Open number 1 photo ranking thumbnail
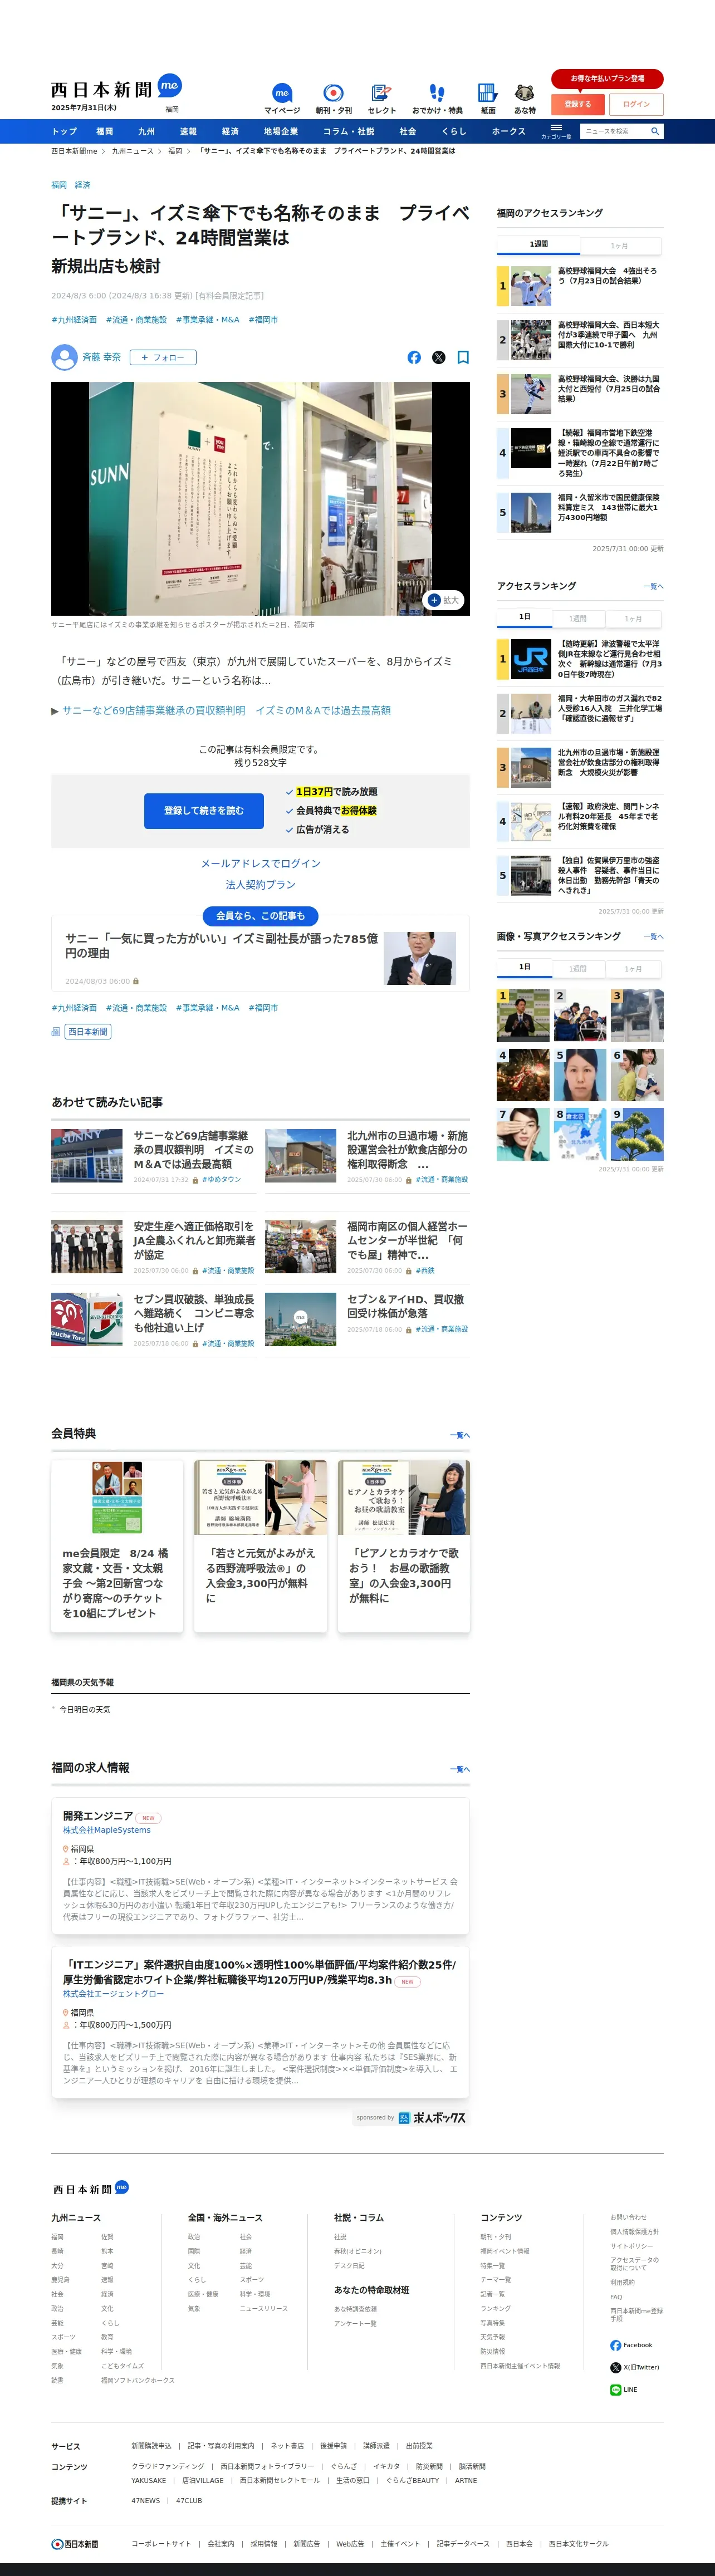Screen dimensions: 715x2576 (x=523, y=1016)
